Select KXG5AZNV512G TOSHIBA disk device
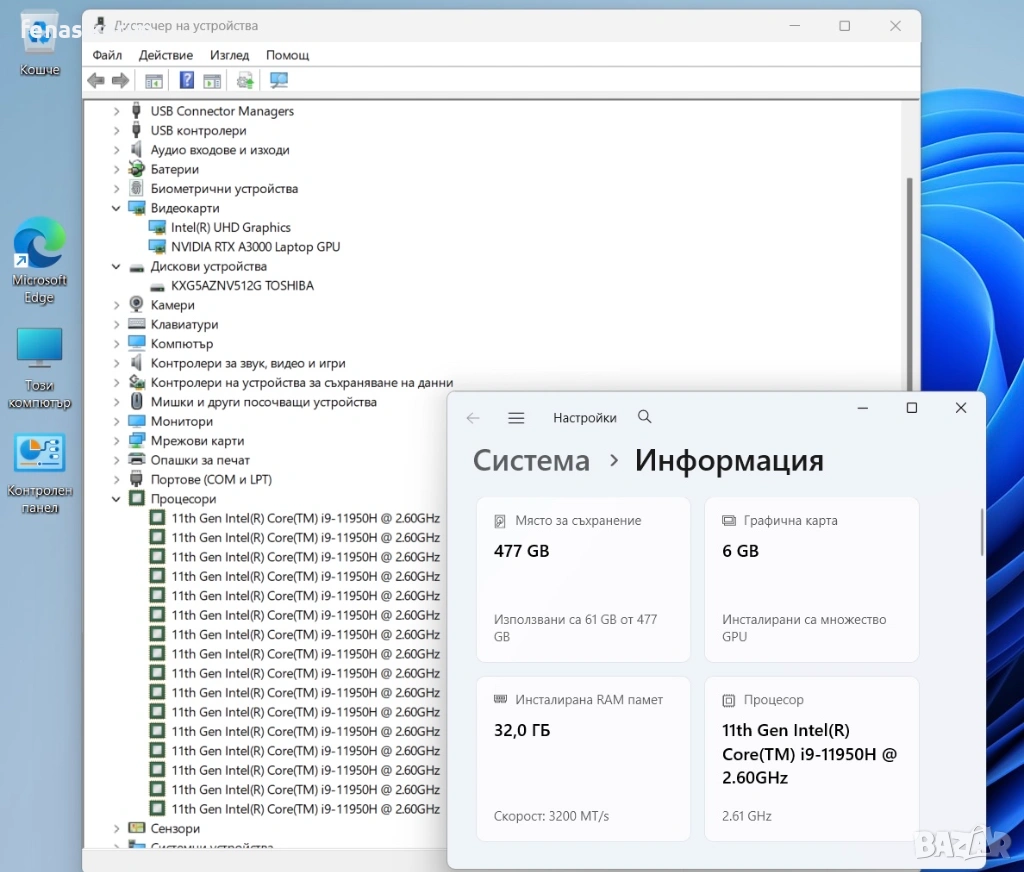The width and height of the screenshot is (1024, 872). tap(242, 286)
